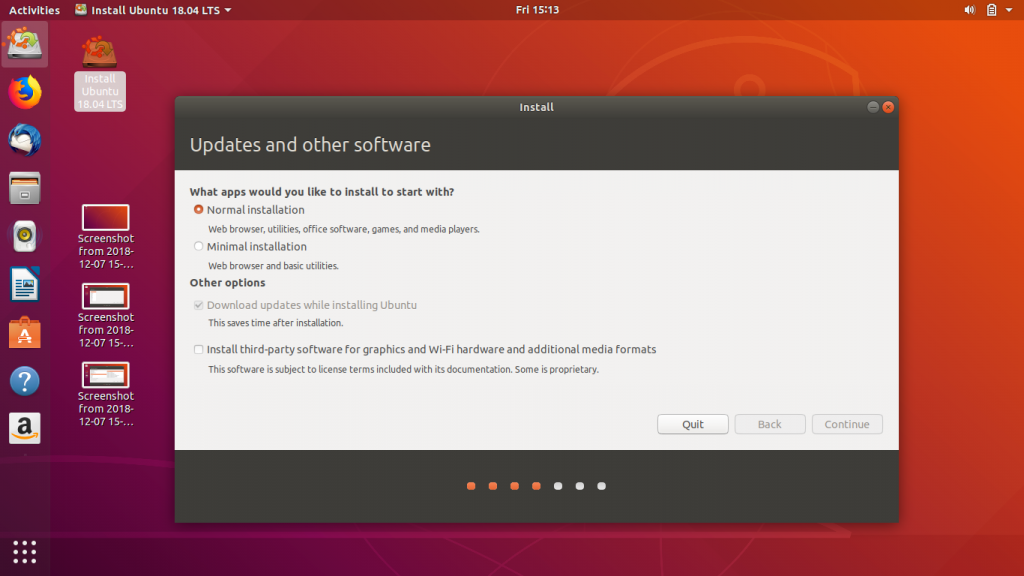Select the third desktop Screenshot file thumbnail
This screenshot has width=1024, height=576.
[x=105, y=375]
